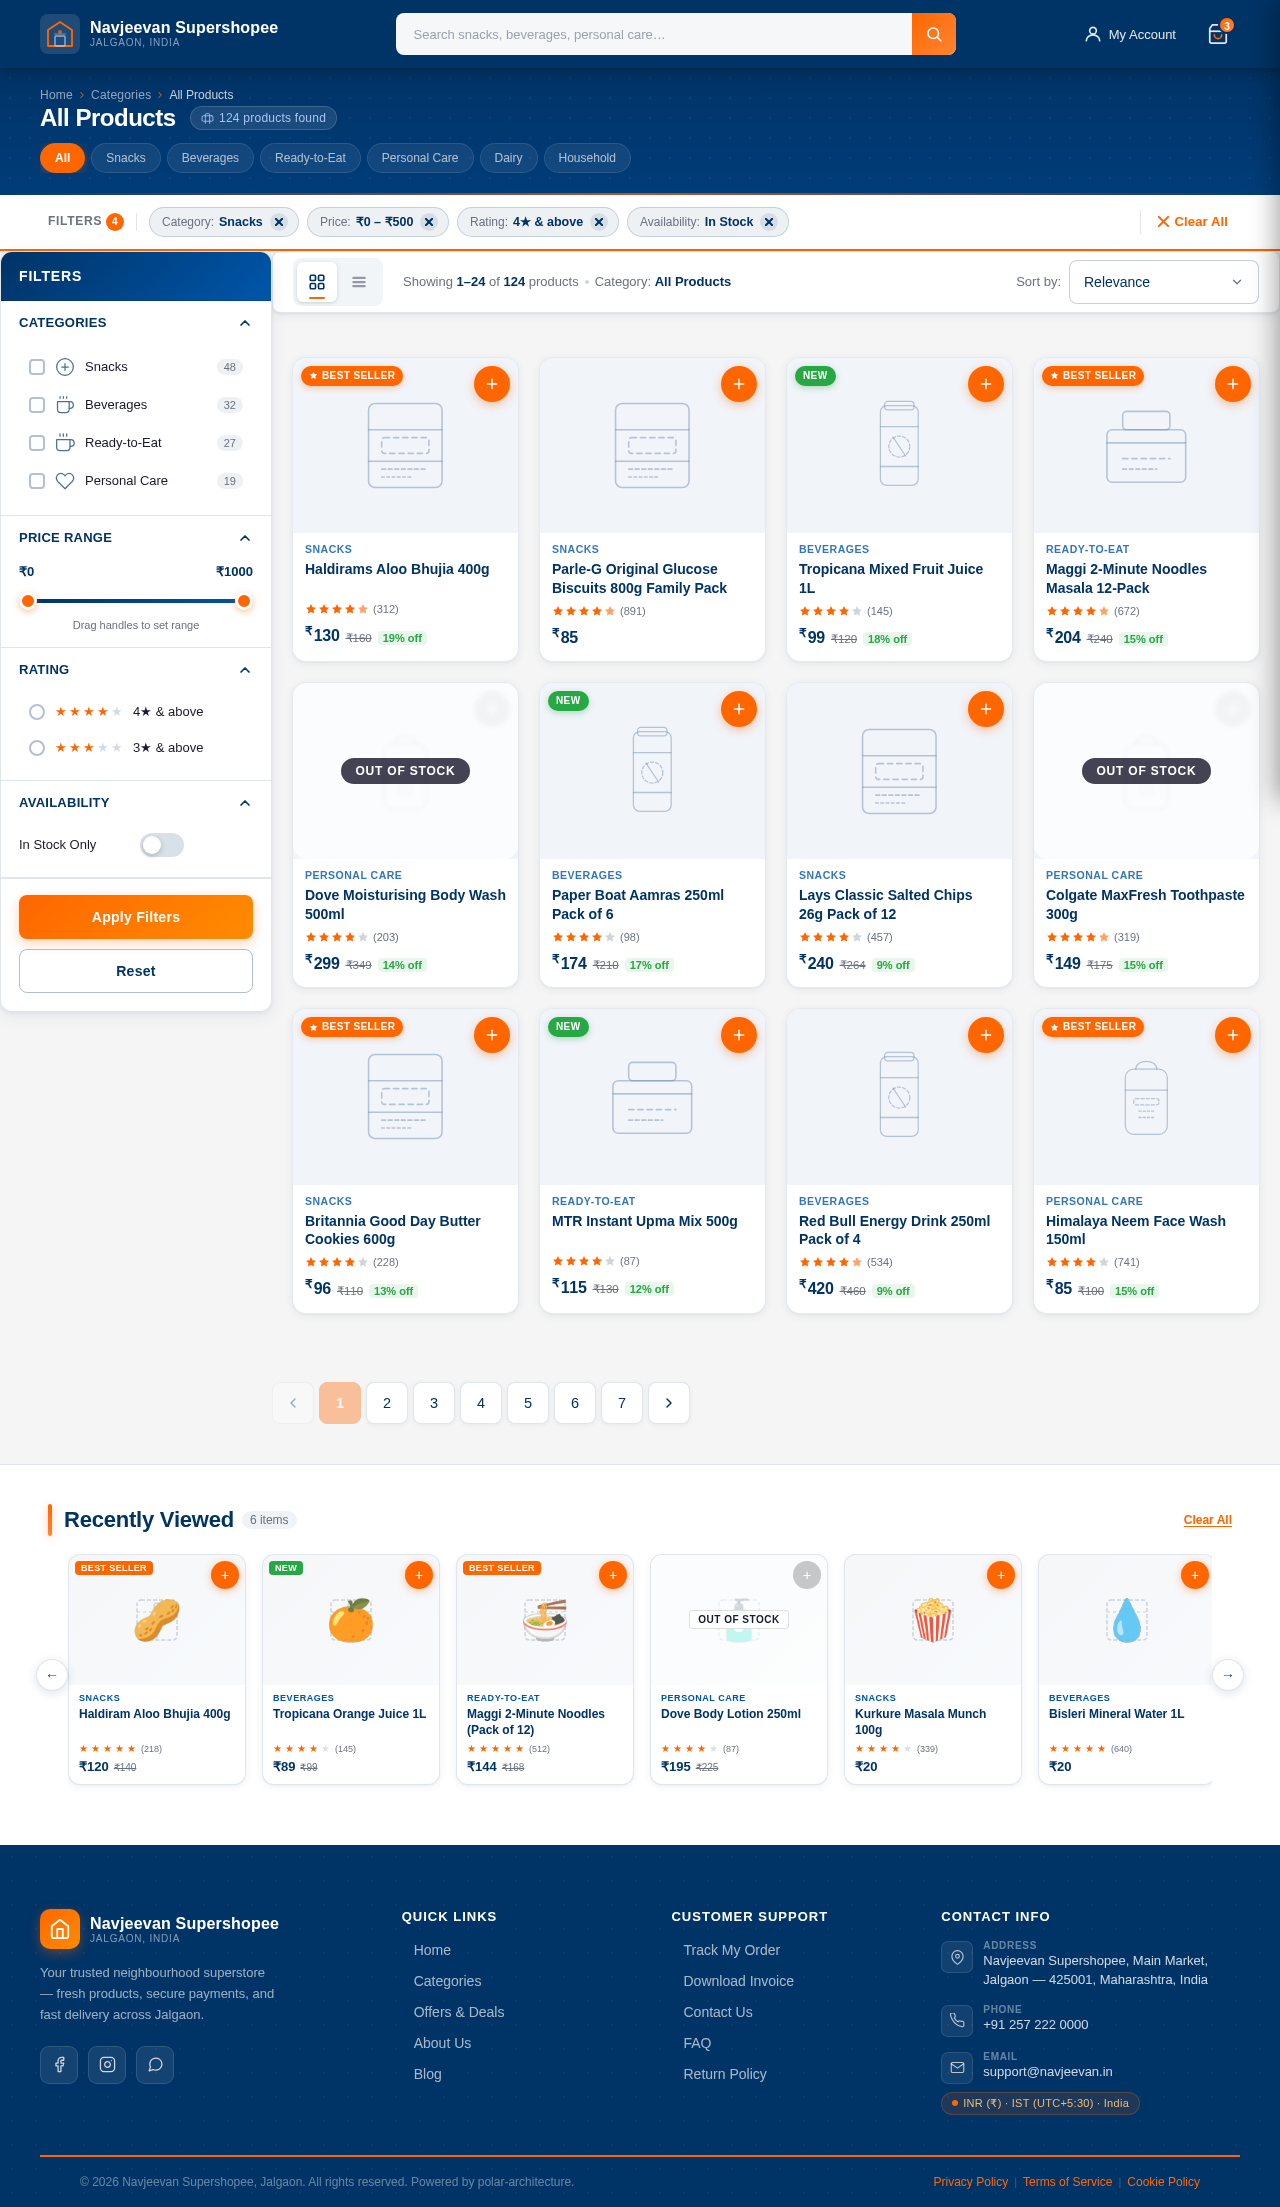Add recently viewed Kurkure Masala Munch to cart
Image resolution: width=1280 pixels, height=2207 pixels.
(x=1001, y=1575)
